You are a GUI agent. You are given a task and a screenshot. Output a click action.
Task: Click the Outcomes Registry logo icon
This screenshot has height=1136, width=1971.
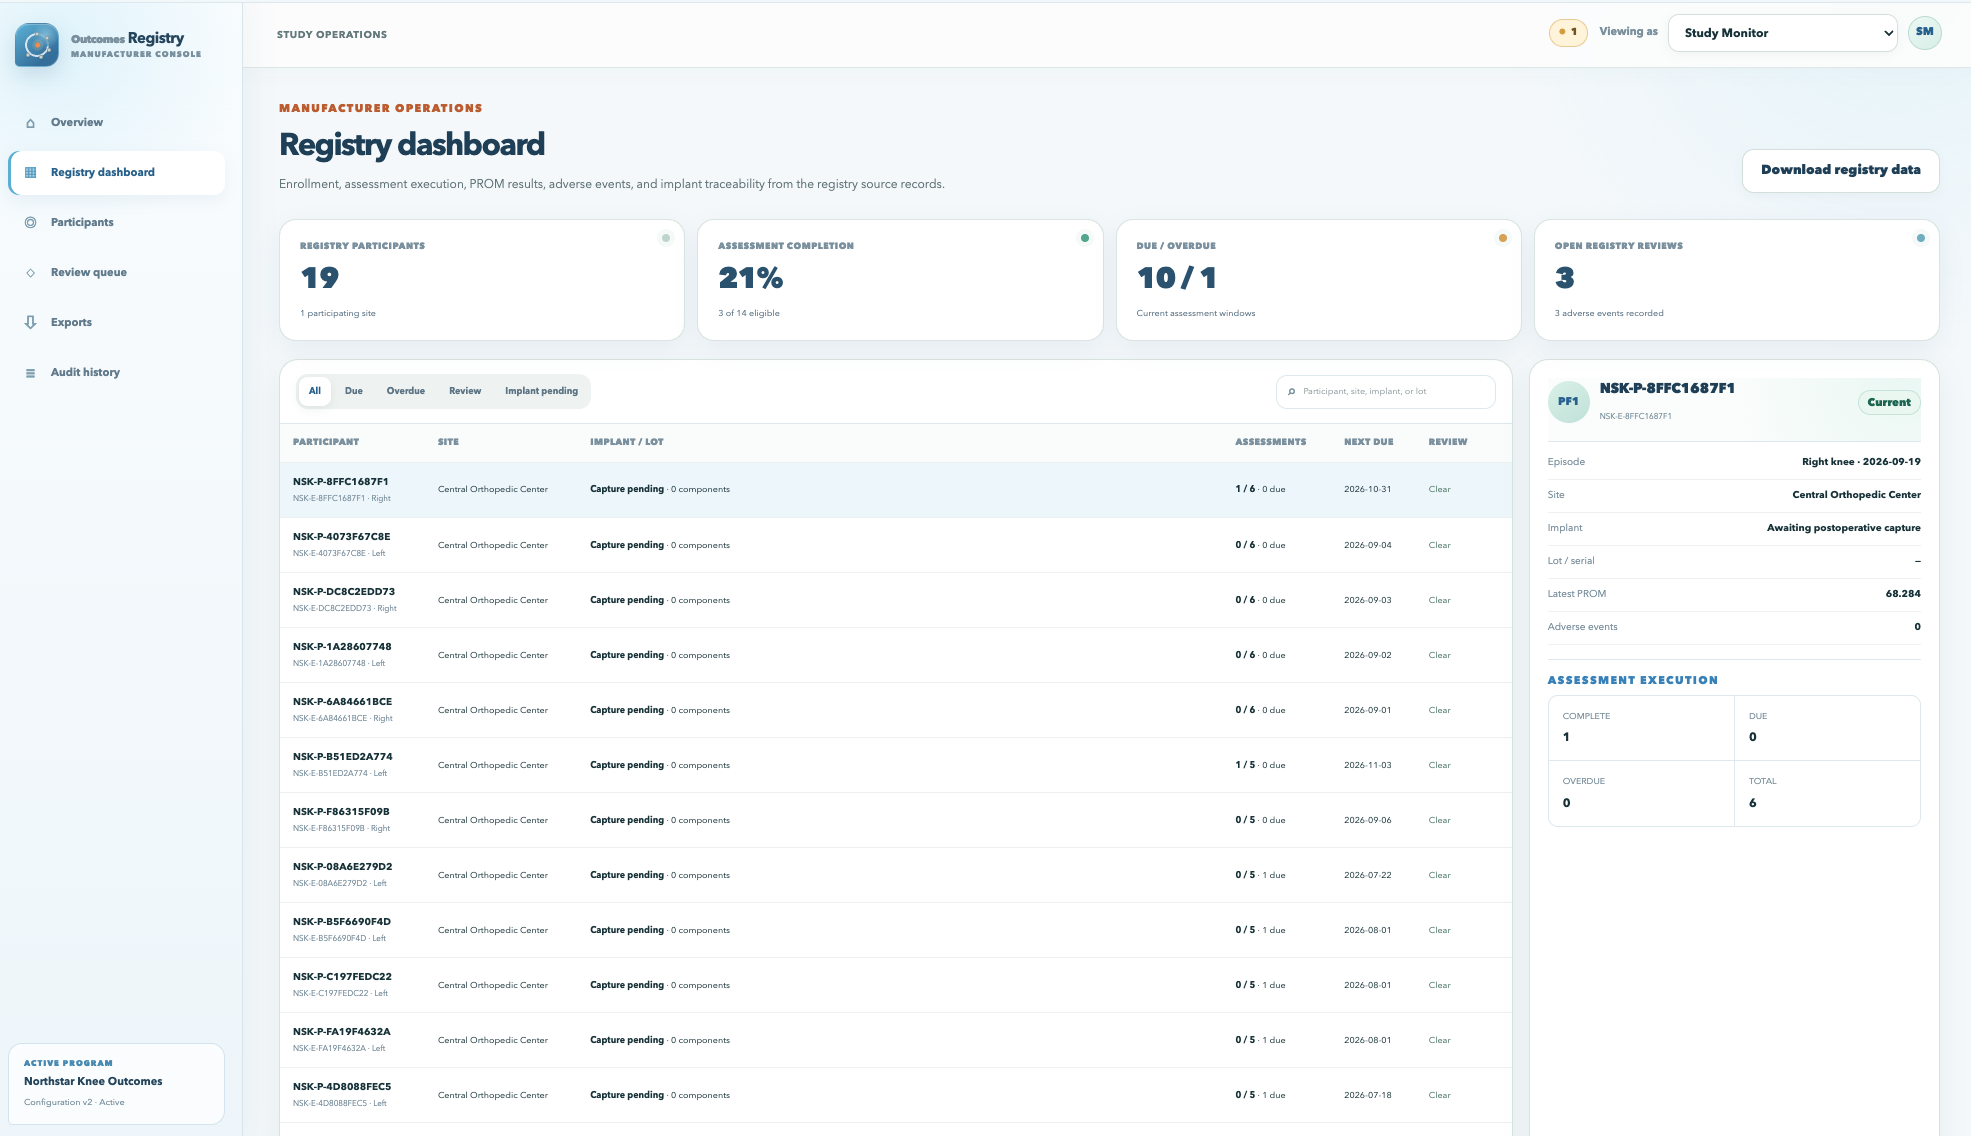[37, 45]
